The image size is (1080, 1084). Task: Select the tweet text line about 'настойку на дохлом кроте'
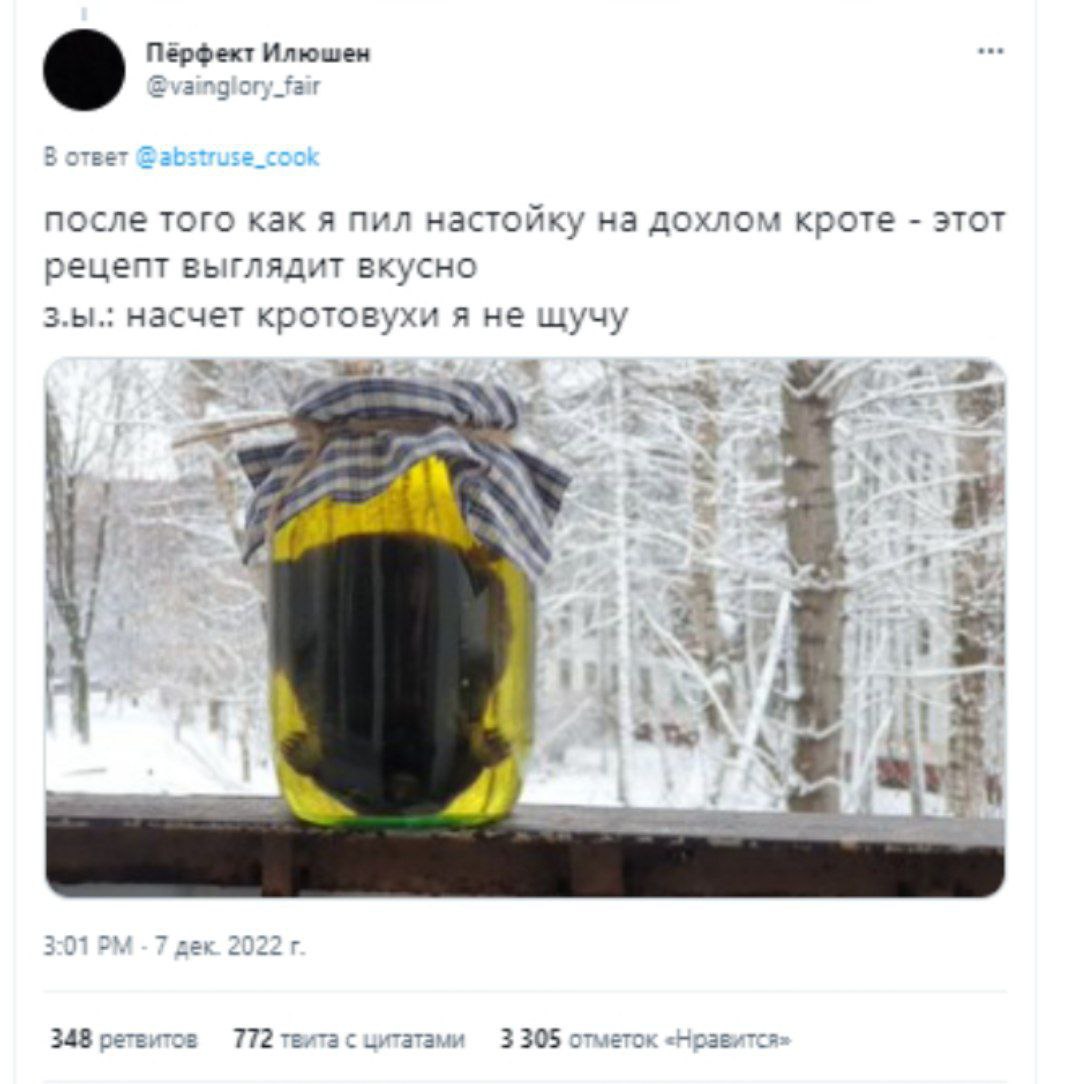pyautogui.click(x=524, y=221)
